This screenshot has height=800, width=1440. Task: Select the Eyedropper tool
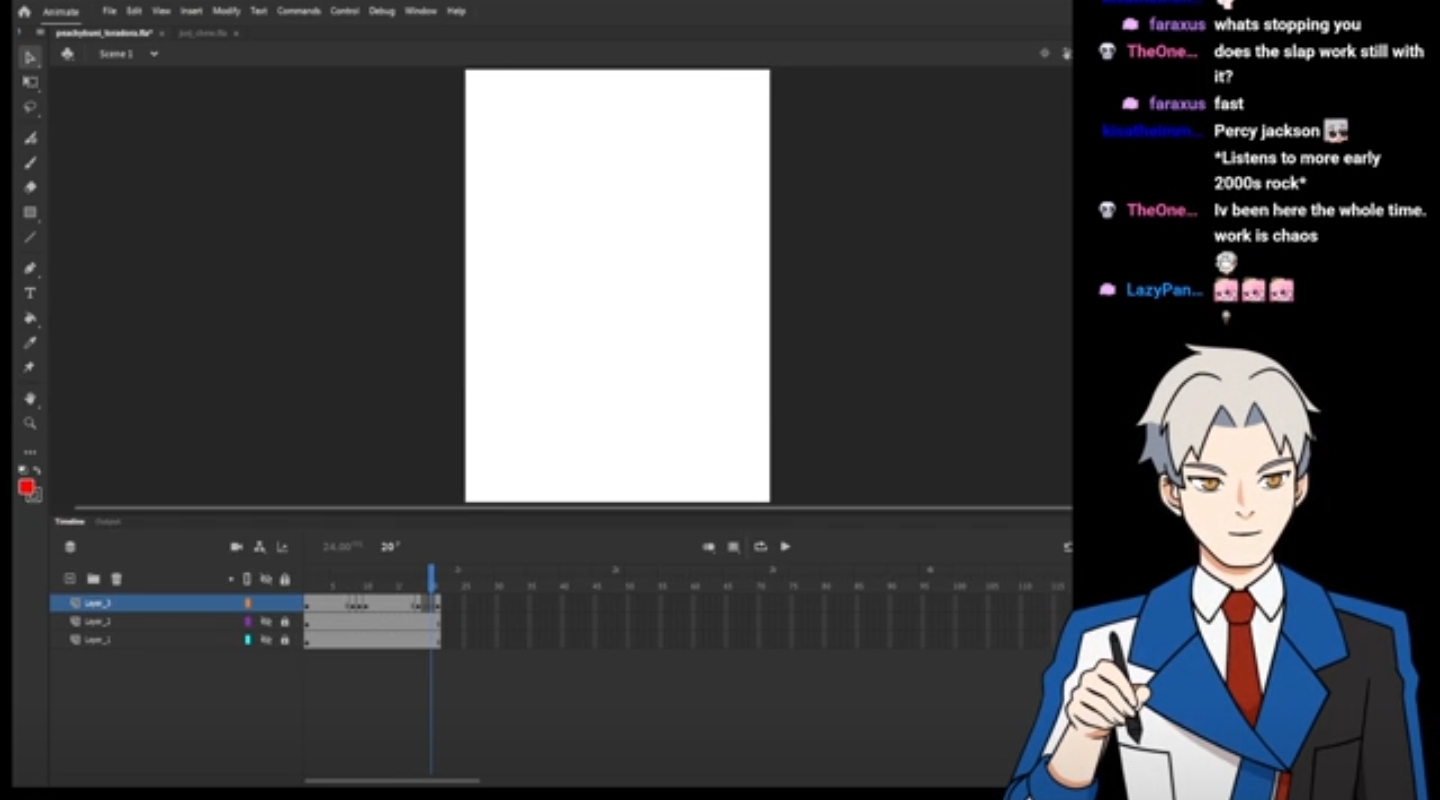coord(30,343)
